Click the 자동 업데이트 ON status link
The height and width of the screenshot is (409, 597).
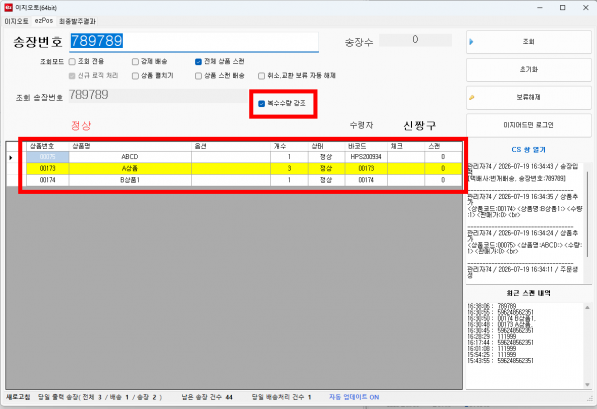tap(354, 397)
